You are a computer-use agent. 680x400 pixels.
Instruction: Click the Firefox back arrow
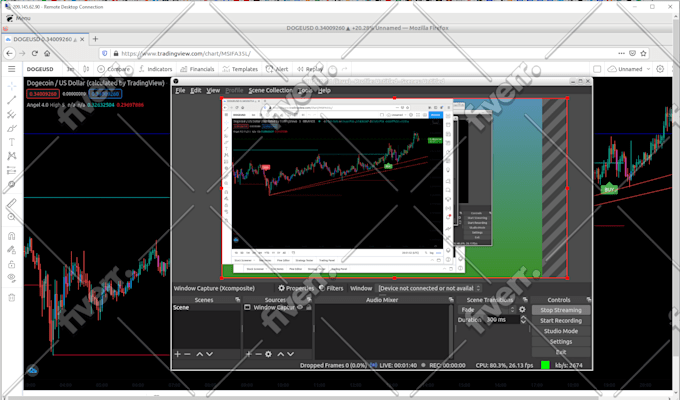click(10, 53)
